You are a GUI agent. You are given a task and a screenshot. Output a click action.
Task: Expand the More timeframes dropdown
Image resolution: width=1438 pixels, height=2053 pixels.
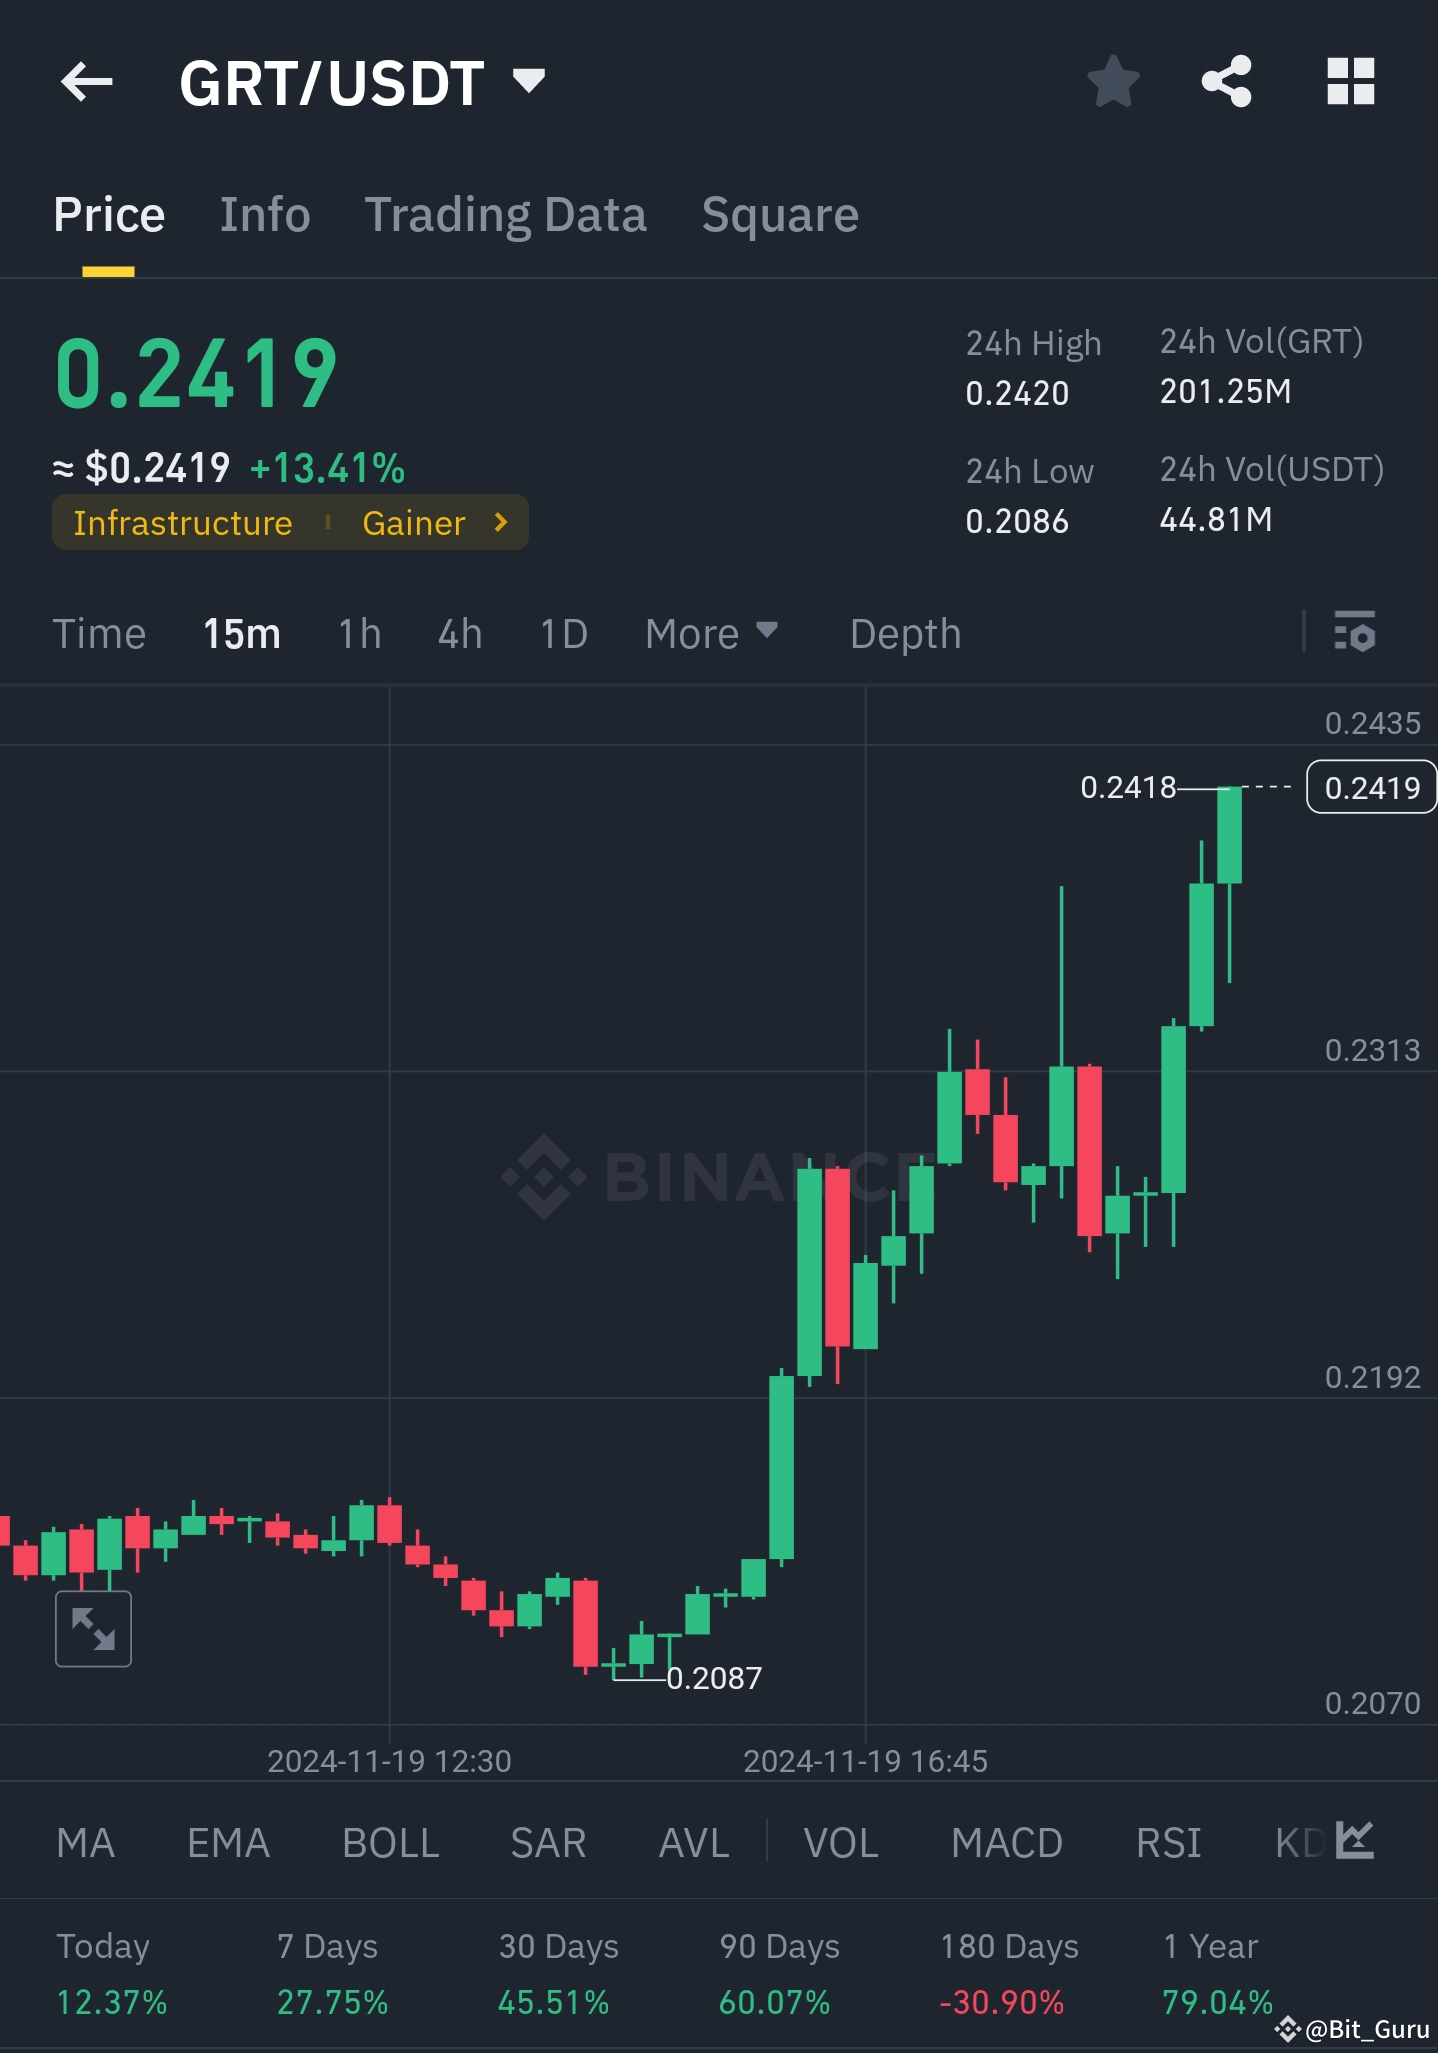[x=711, y=633]
